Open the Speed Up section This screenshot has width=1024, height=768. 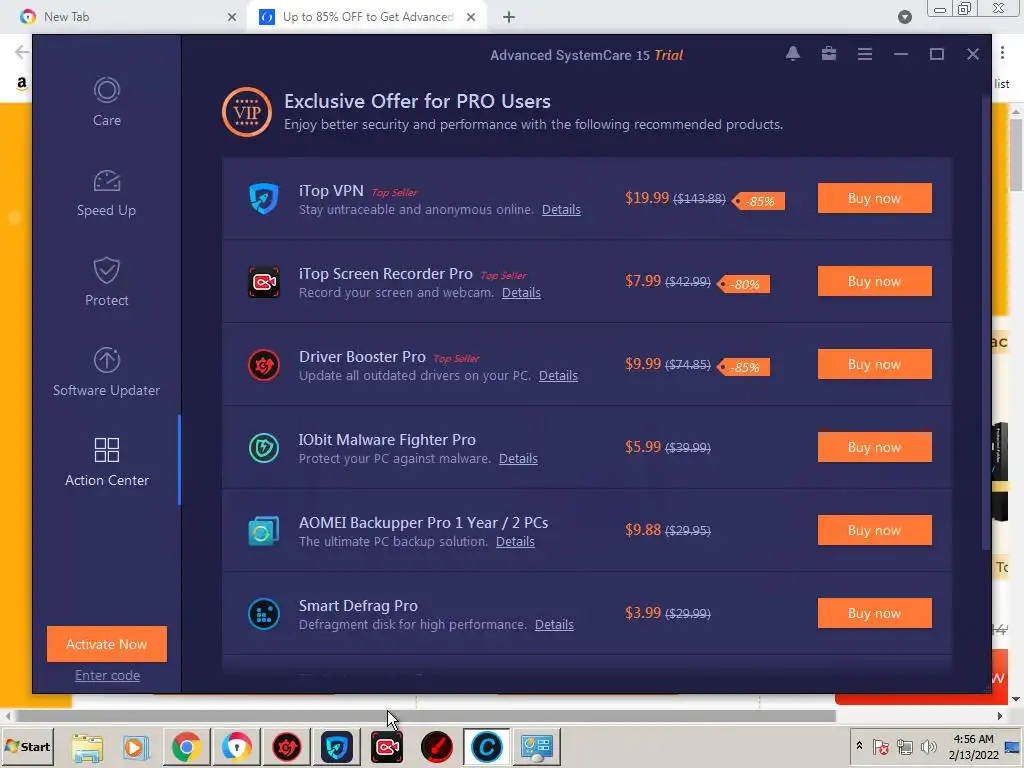click(x=106, y=193)
